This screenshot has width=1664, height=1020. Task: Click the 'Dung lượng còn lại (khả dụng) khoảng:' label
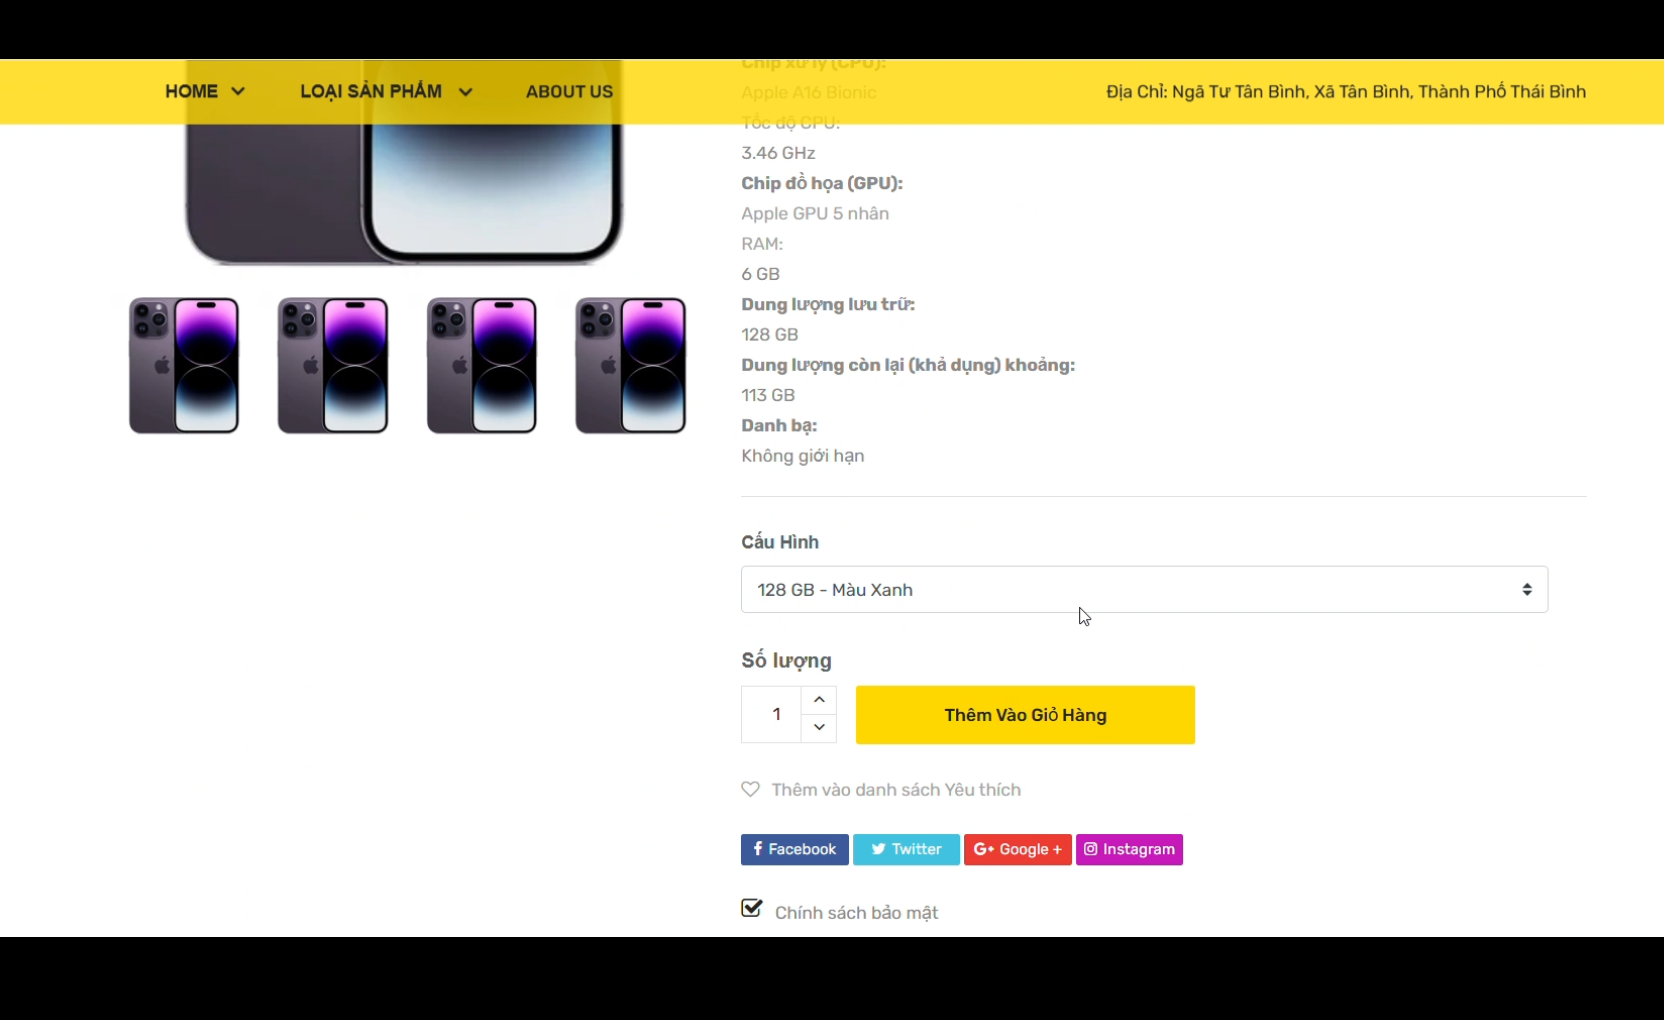pyautogui.click(x=908, y=365)
